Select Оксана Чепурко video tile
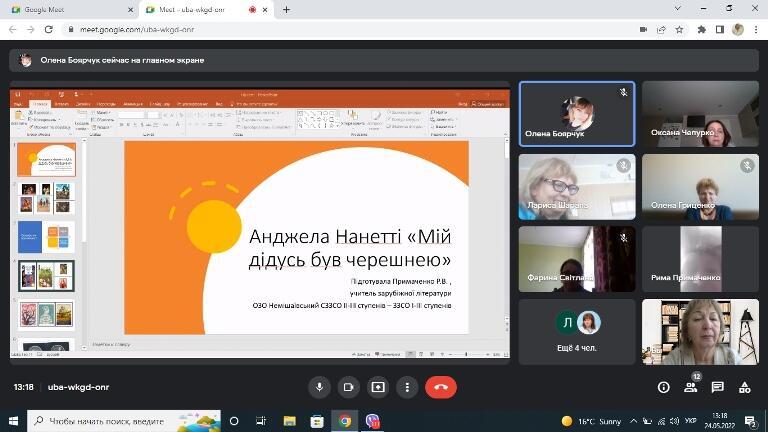 tap(700, 114)
